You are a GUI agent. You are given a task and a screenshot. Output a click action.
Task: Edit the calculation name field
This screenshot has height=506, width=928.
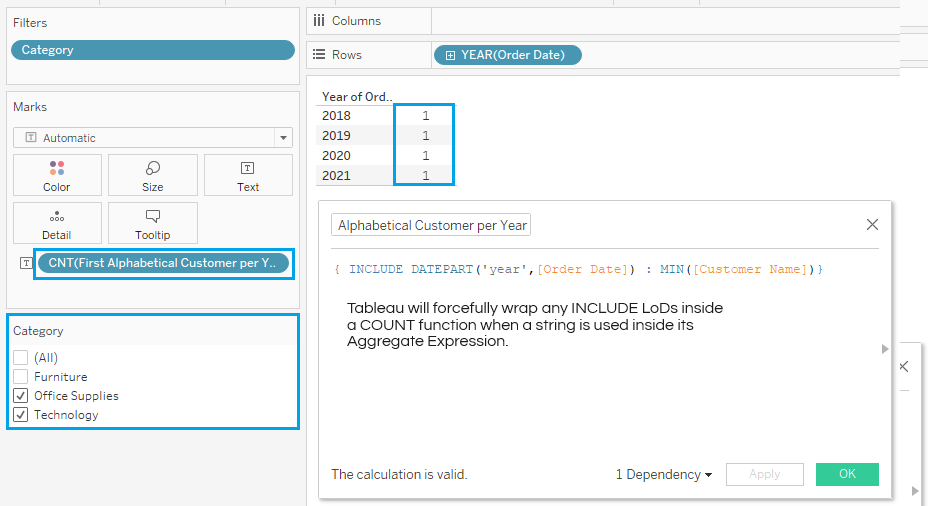(x=431, y=225)
